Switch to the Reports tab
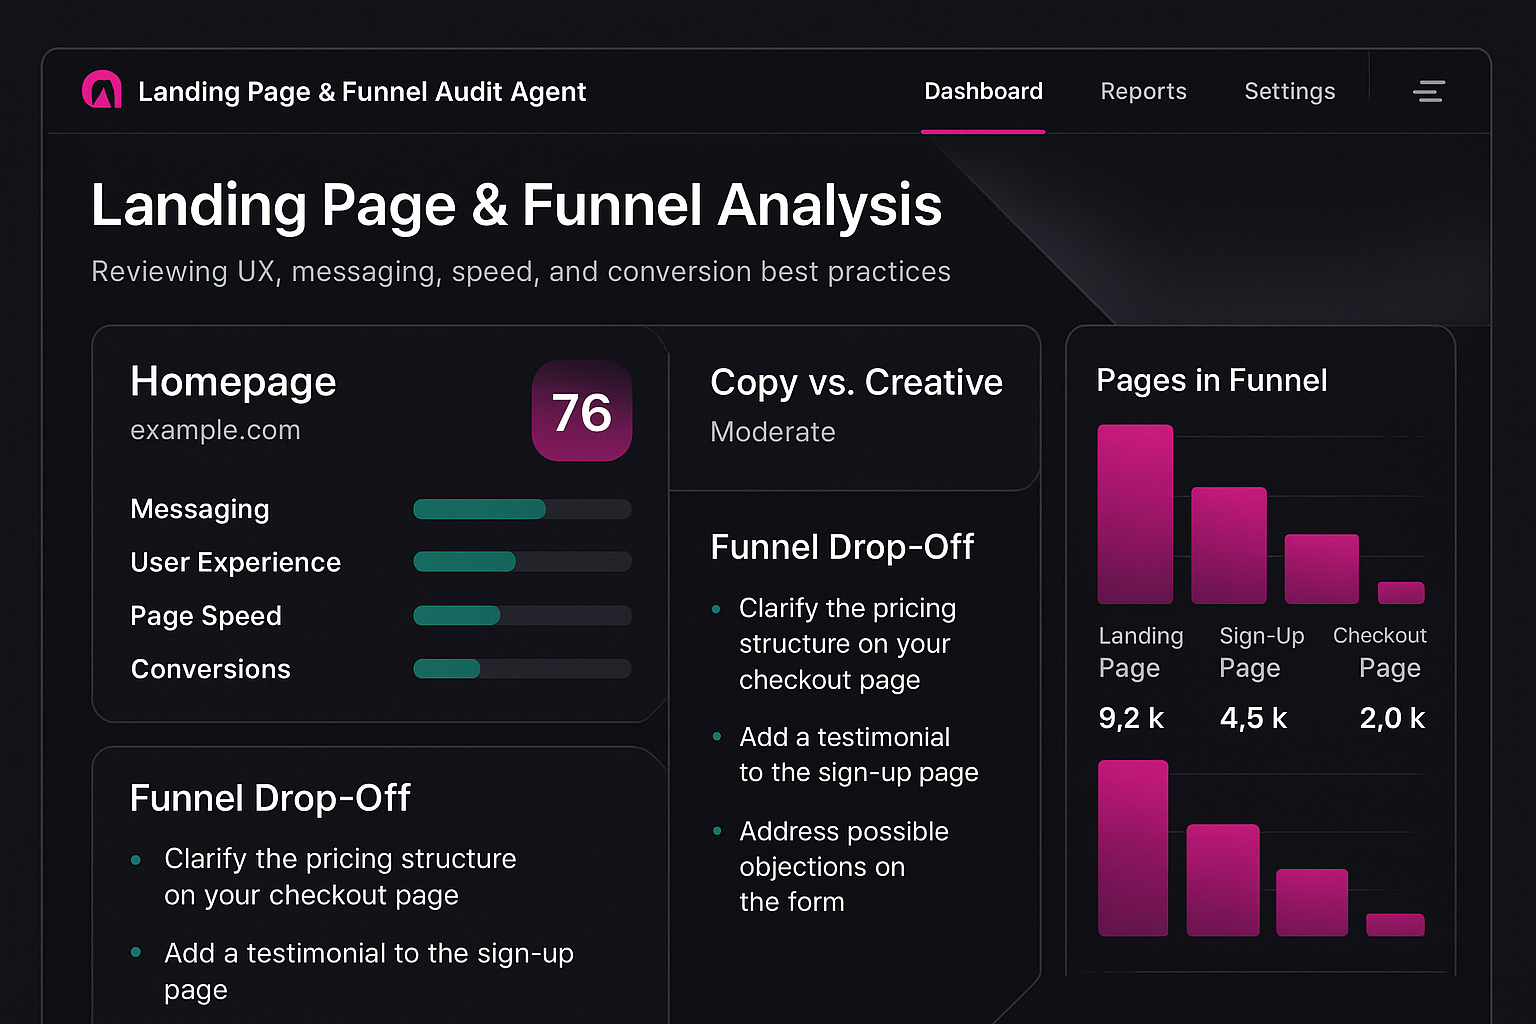Viewport: 1536px width, 1024px height. click(1143, 91)
